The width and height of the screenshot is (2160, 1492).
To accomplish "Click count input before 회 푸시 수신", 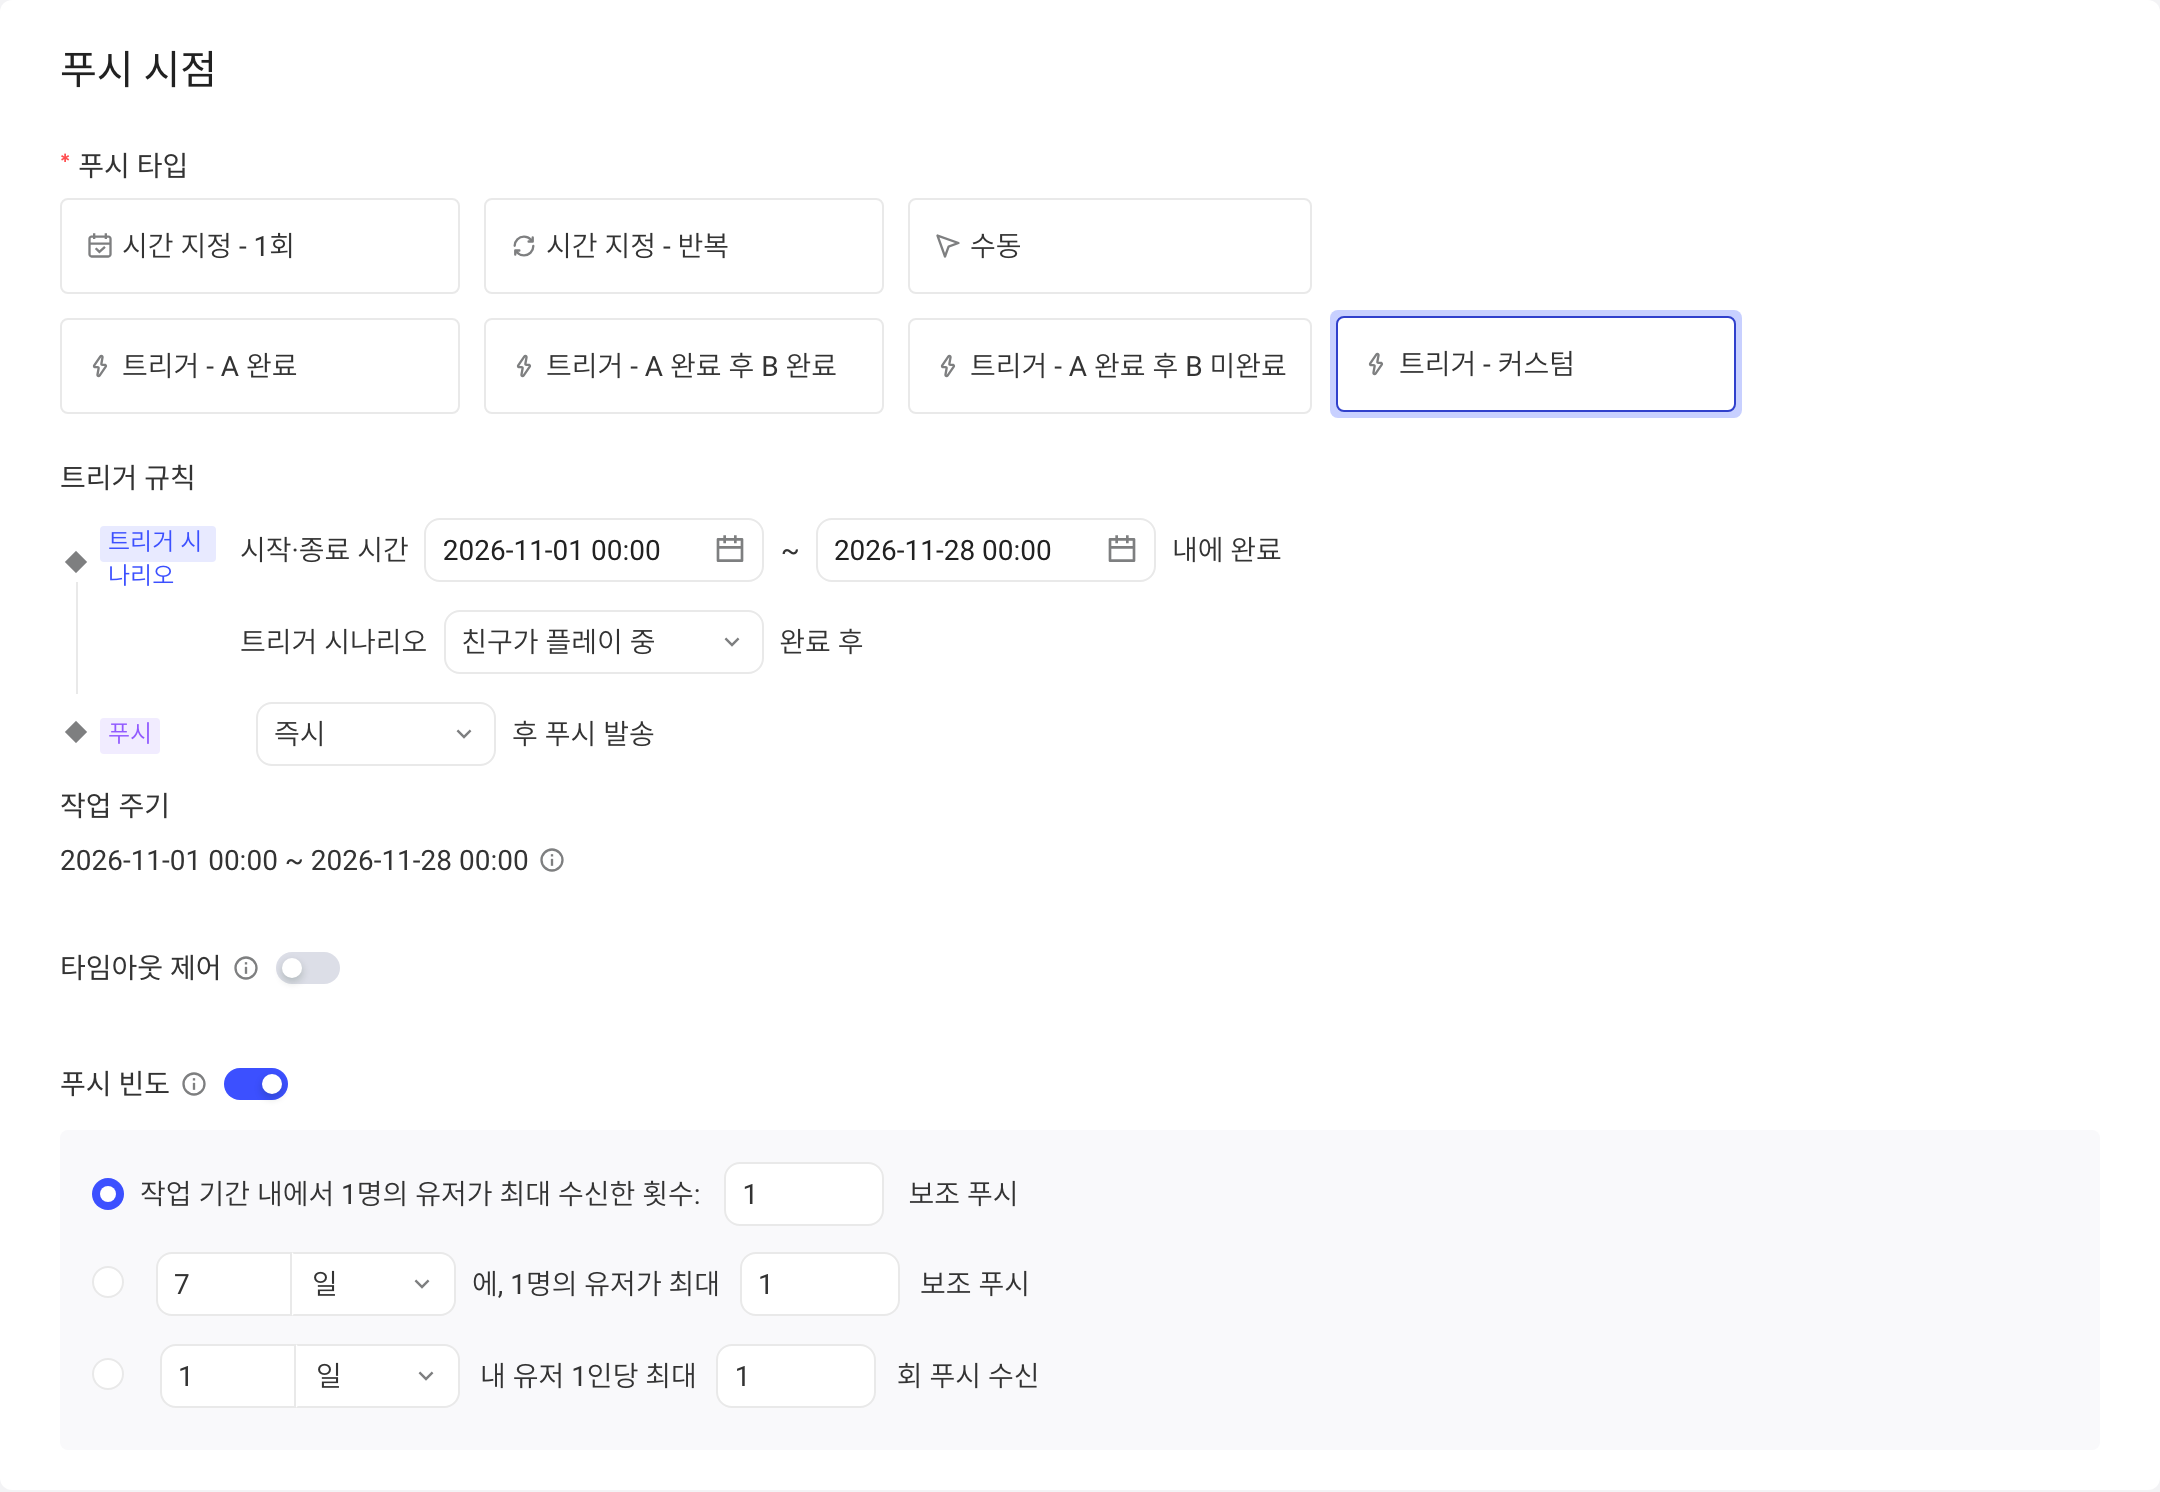I will tap(796, 1376).
